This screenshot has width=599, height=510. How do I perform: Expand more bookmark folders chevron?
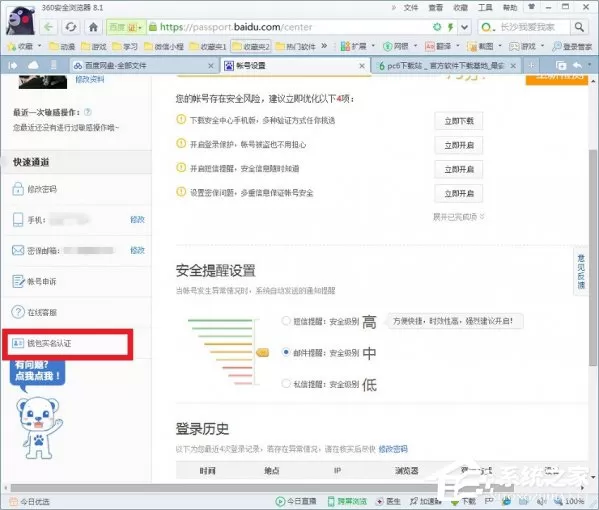[x=324, y=46]
